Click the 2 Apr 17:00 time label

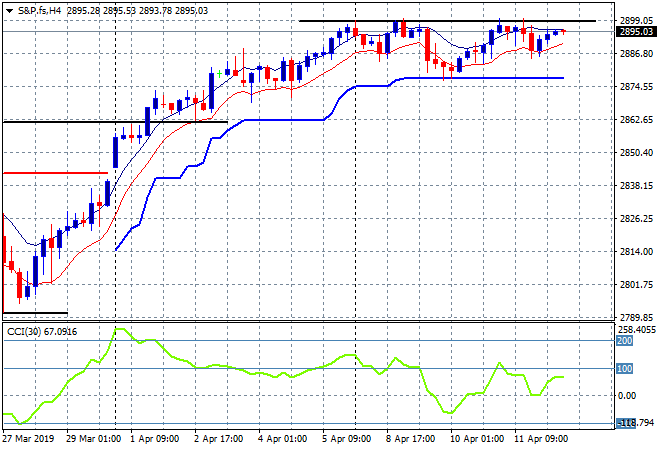pyautogui.click(x=218, y=439)
